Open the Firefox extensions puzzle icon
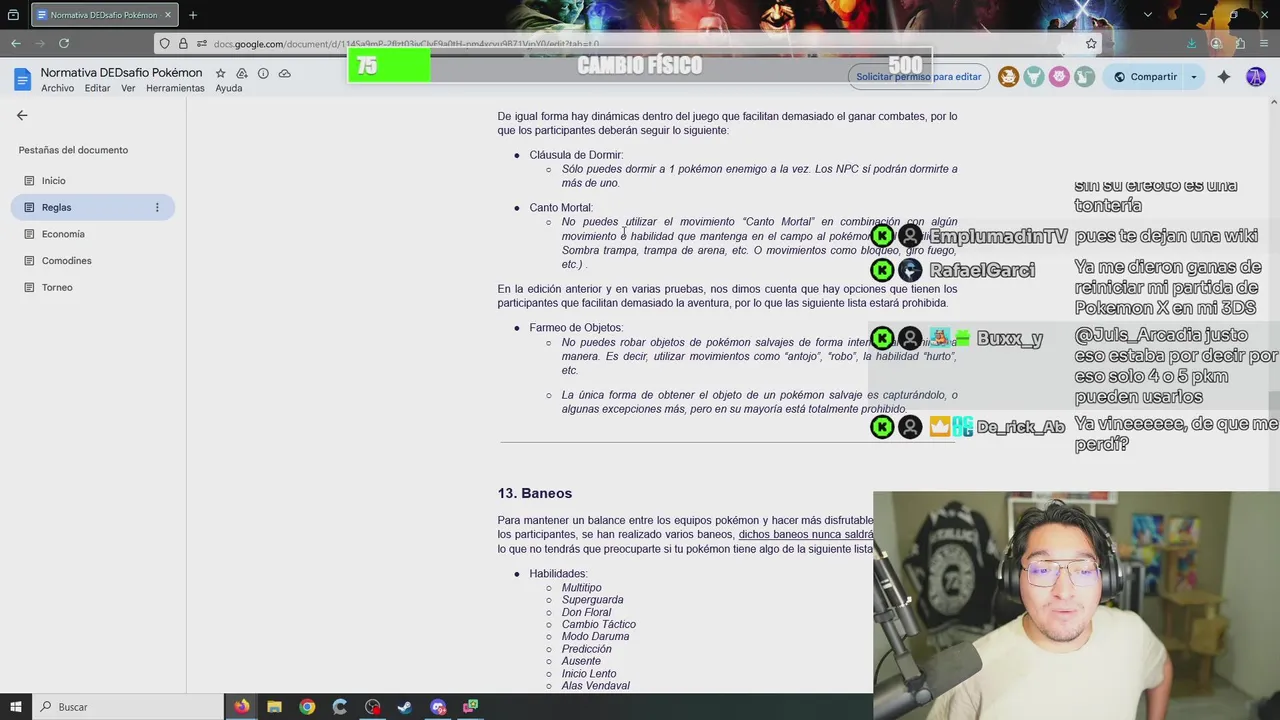This screenshot has height=720, width=1280. [x=1240, y=43]
